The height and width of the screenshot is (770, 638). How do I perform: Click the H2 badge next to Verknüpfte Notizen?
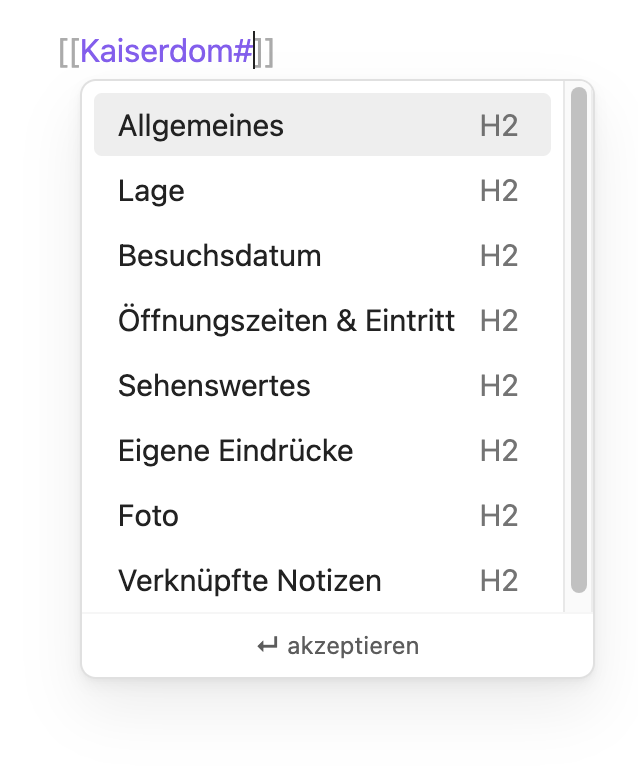click(499, 580)
